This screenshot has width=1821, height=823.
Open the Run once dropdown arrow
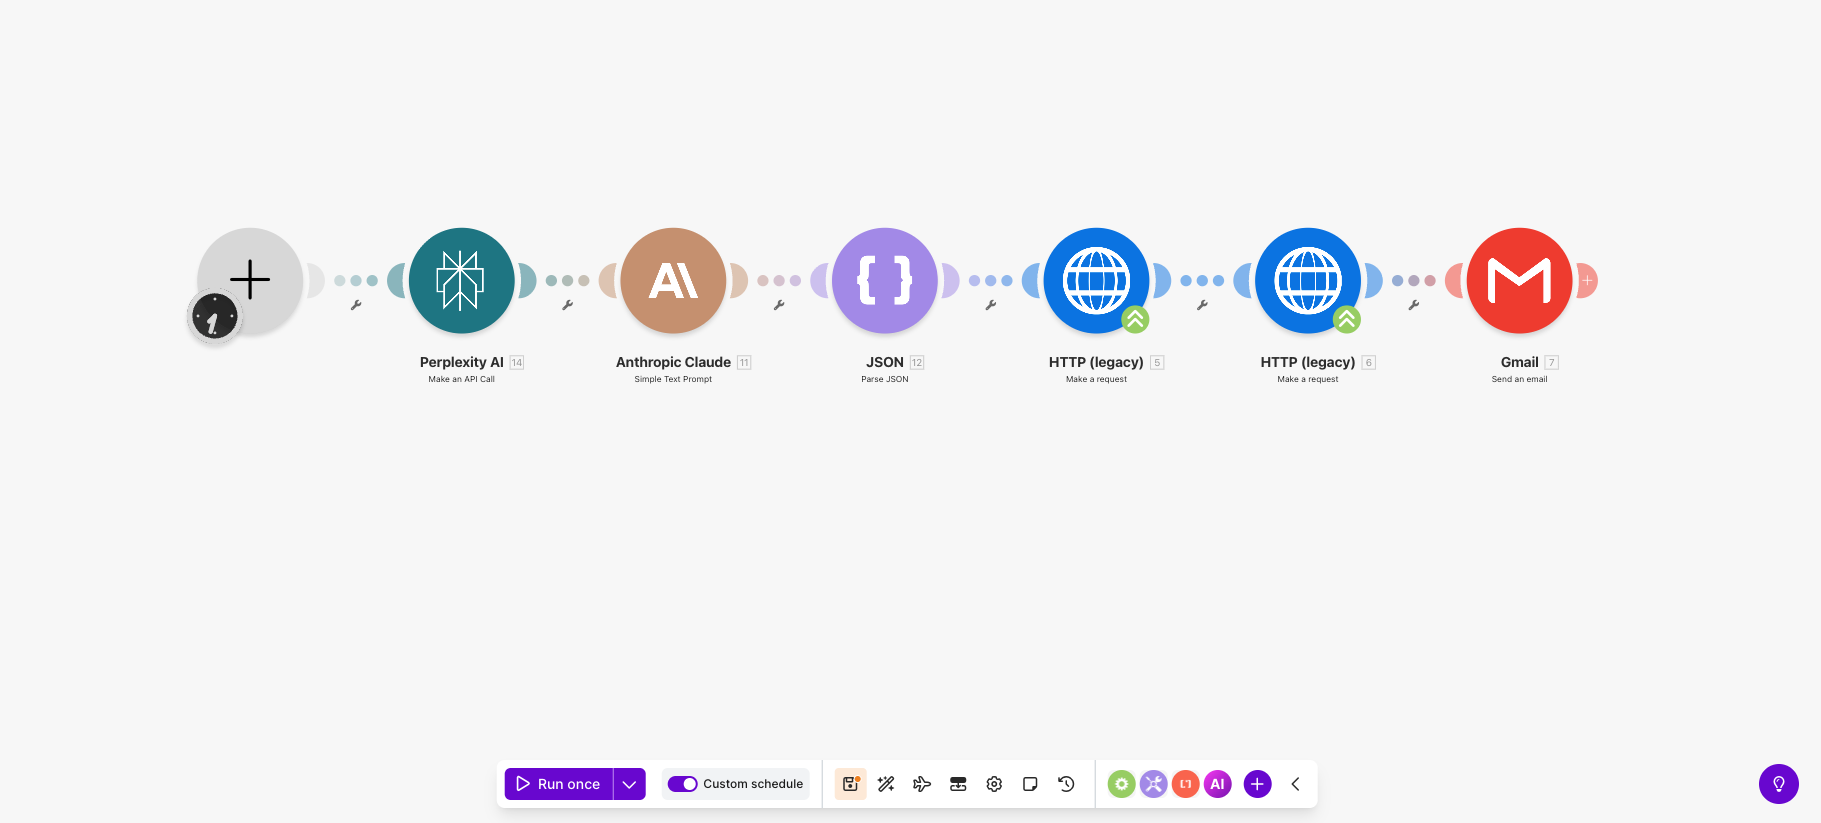coord(629,784)
